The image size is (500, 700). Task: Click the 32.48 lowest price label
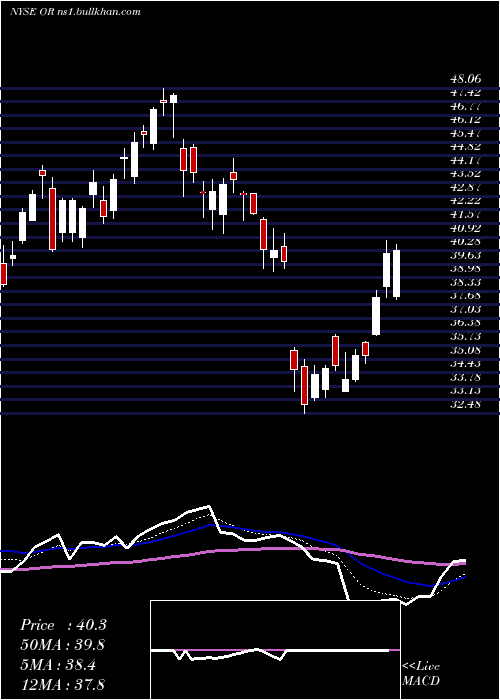click(x=464, y=404)
